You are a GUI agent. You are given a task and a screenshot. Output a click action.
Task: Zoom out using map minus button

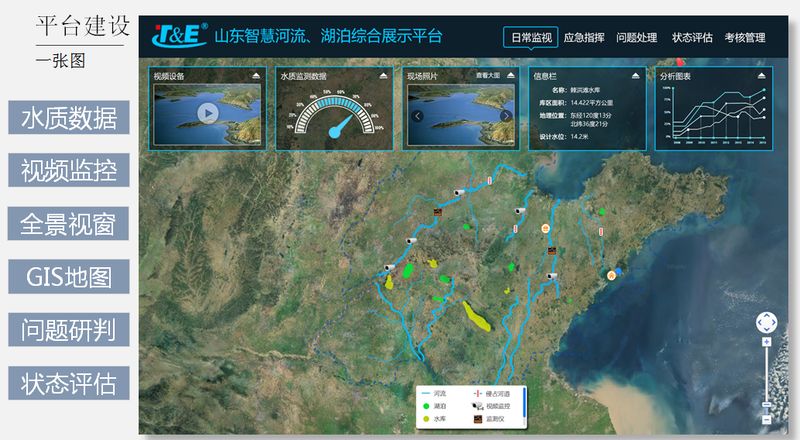pos(766,418)
